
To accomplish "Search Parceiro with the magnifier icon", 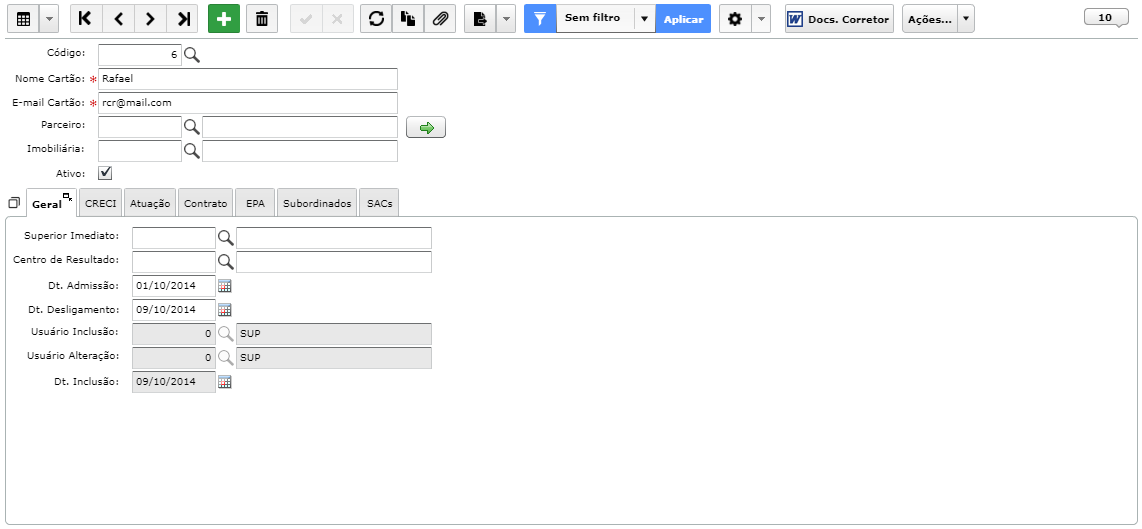I will [192, 127].
